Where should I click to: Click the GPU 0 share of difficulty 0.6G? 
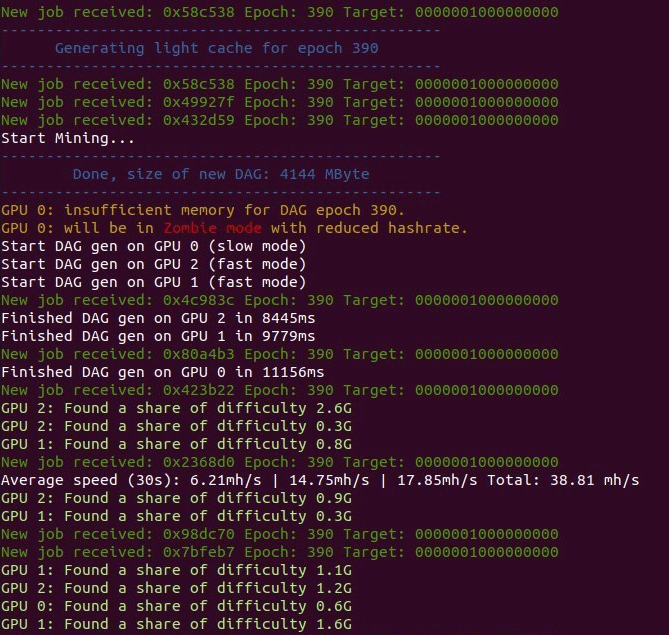pyautogui.click(x=176, y=606)
